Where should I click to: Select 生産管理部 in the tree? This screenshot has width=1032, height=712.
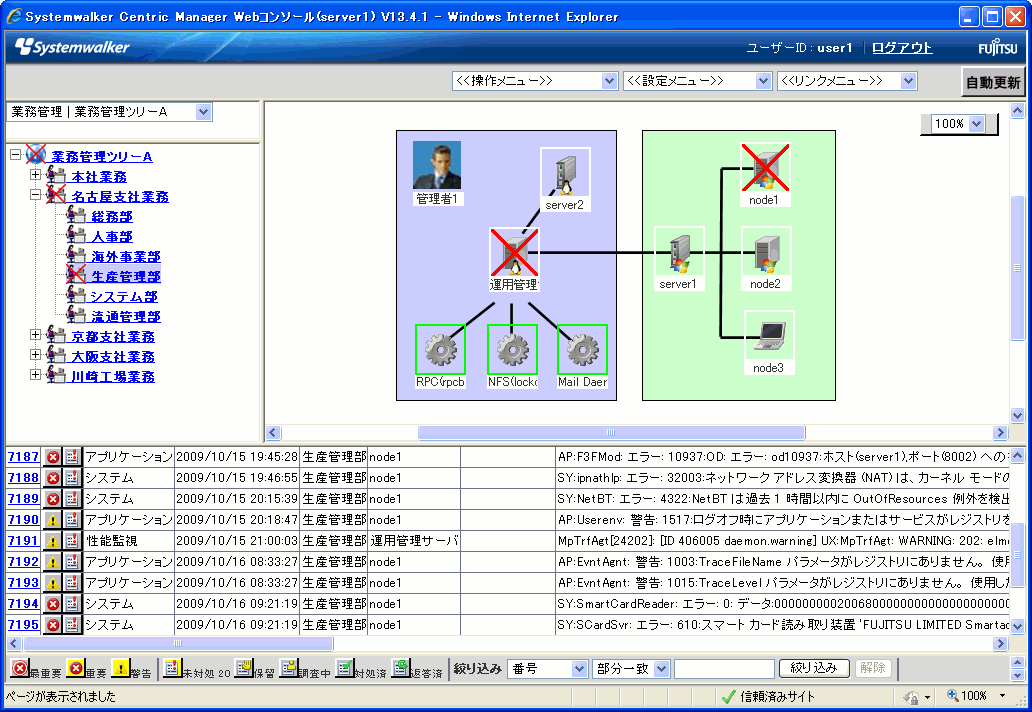[126, 276]
